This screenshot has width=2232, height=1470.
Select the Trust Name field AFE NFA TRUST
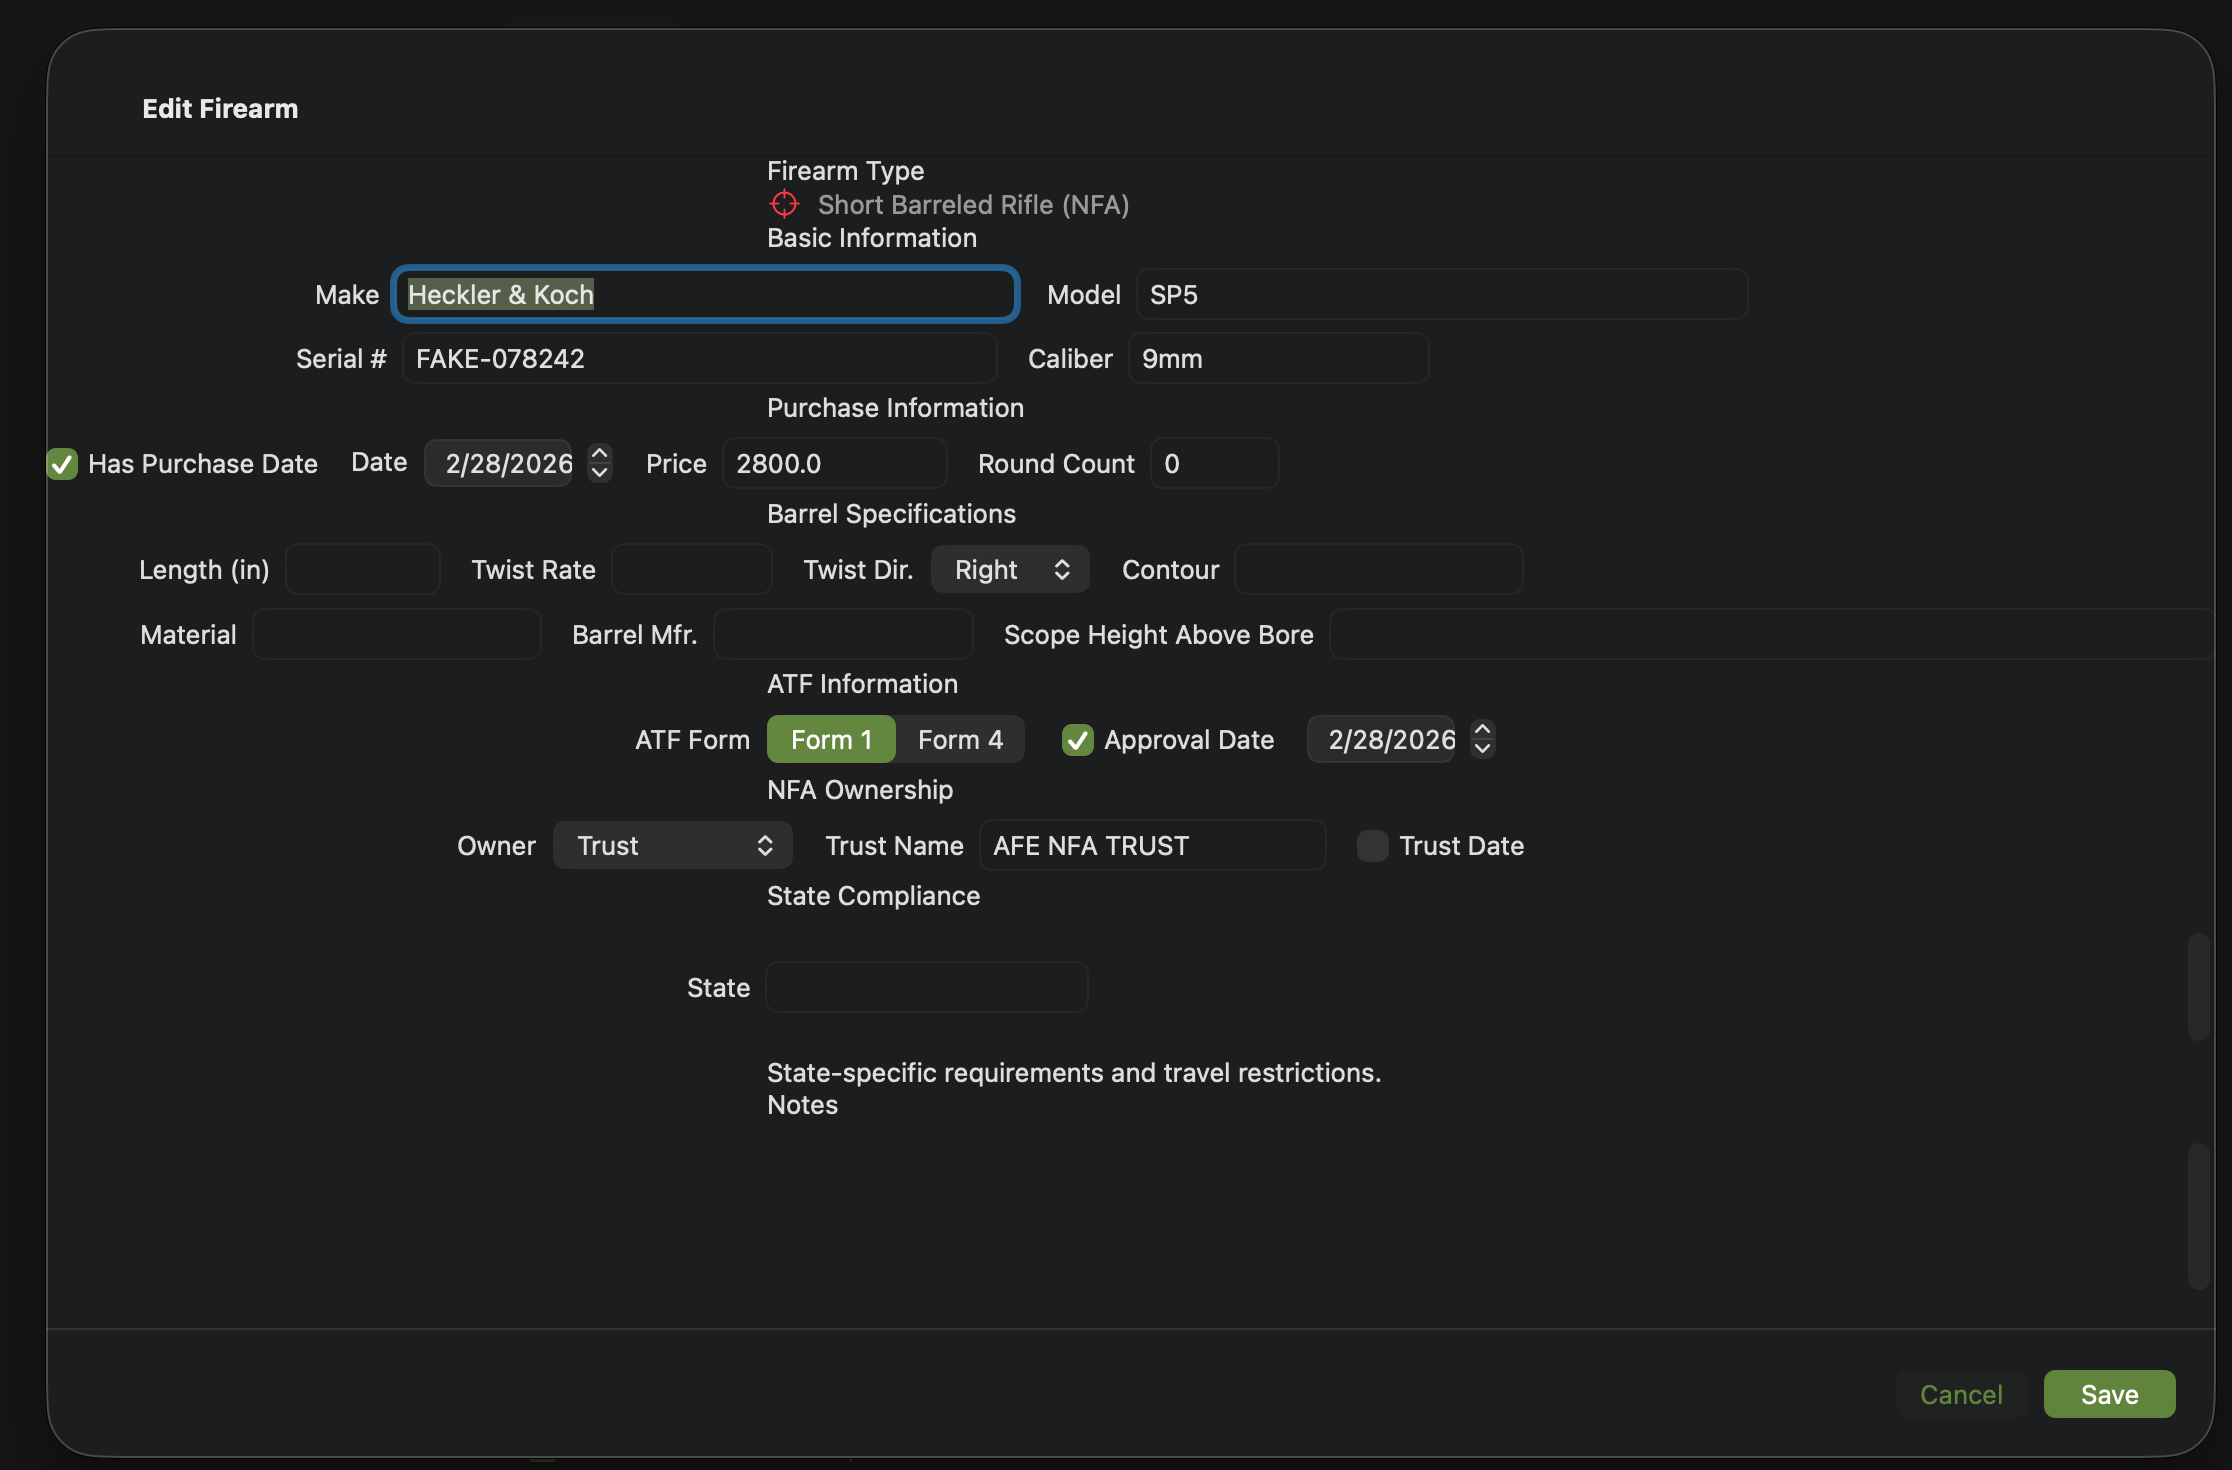1151,845
